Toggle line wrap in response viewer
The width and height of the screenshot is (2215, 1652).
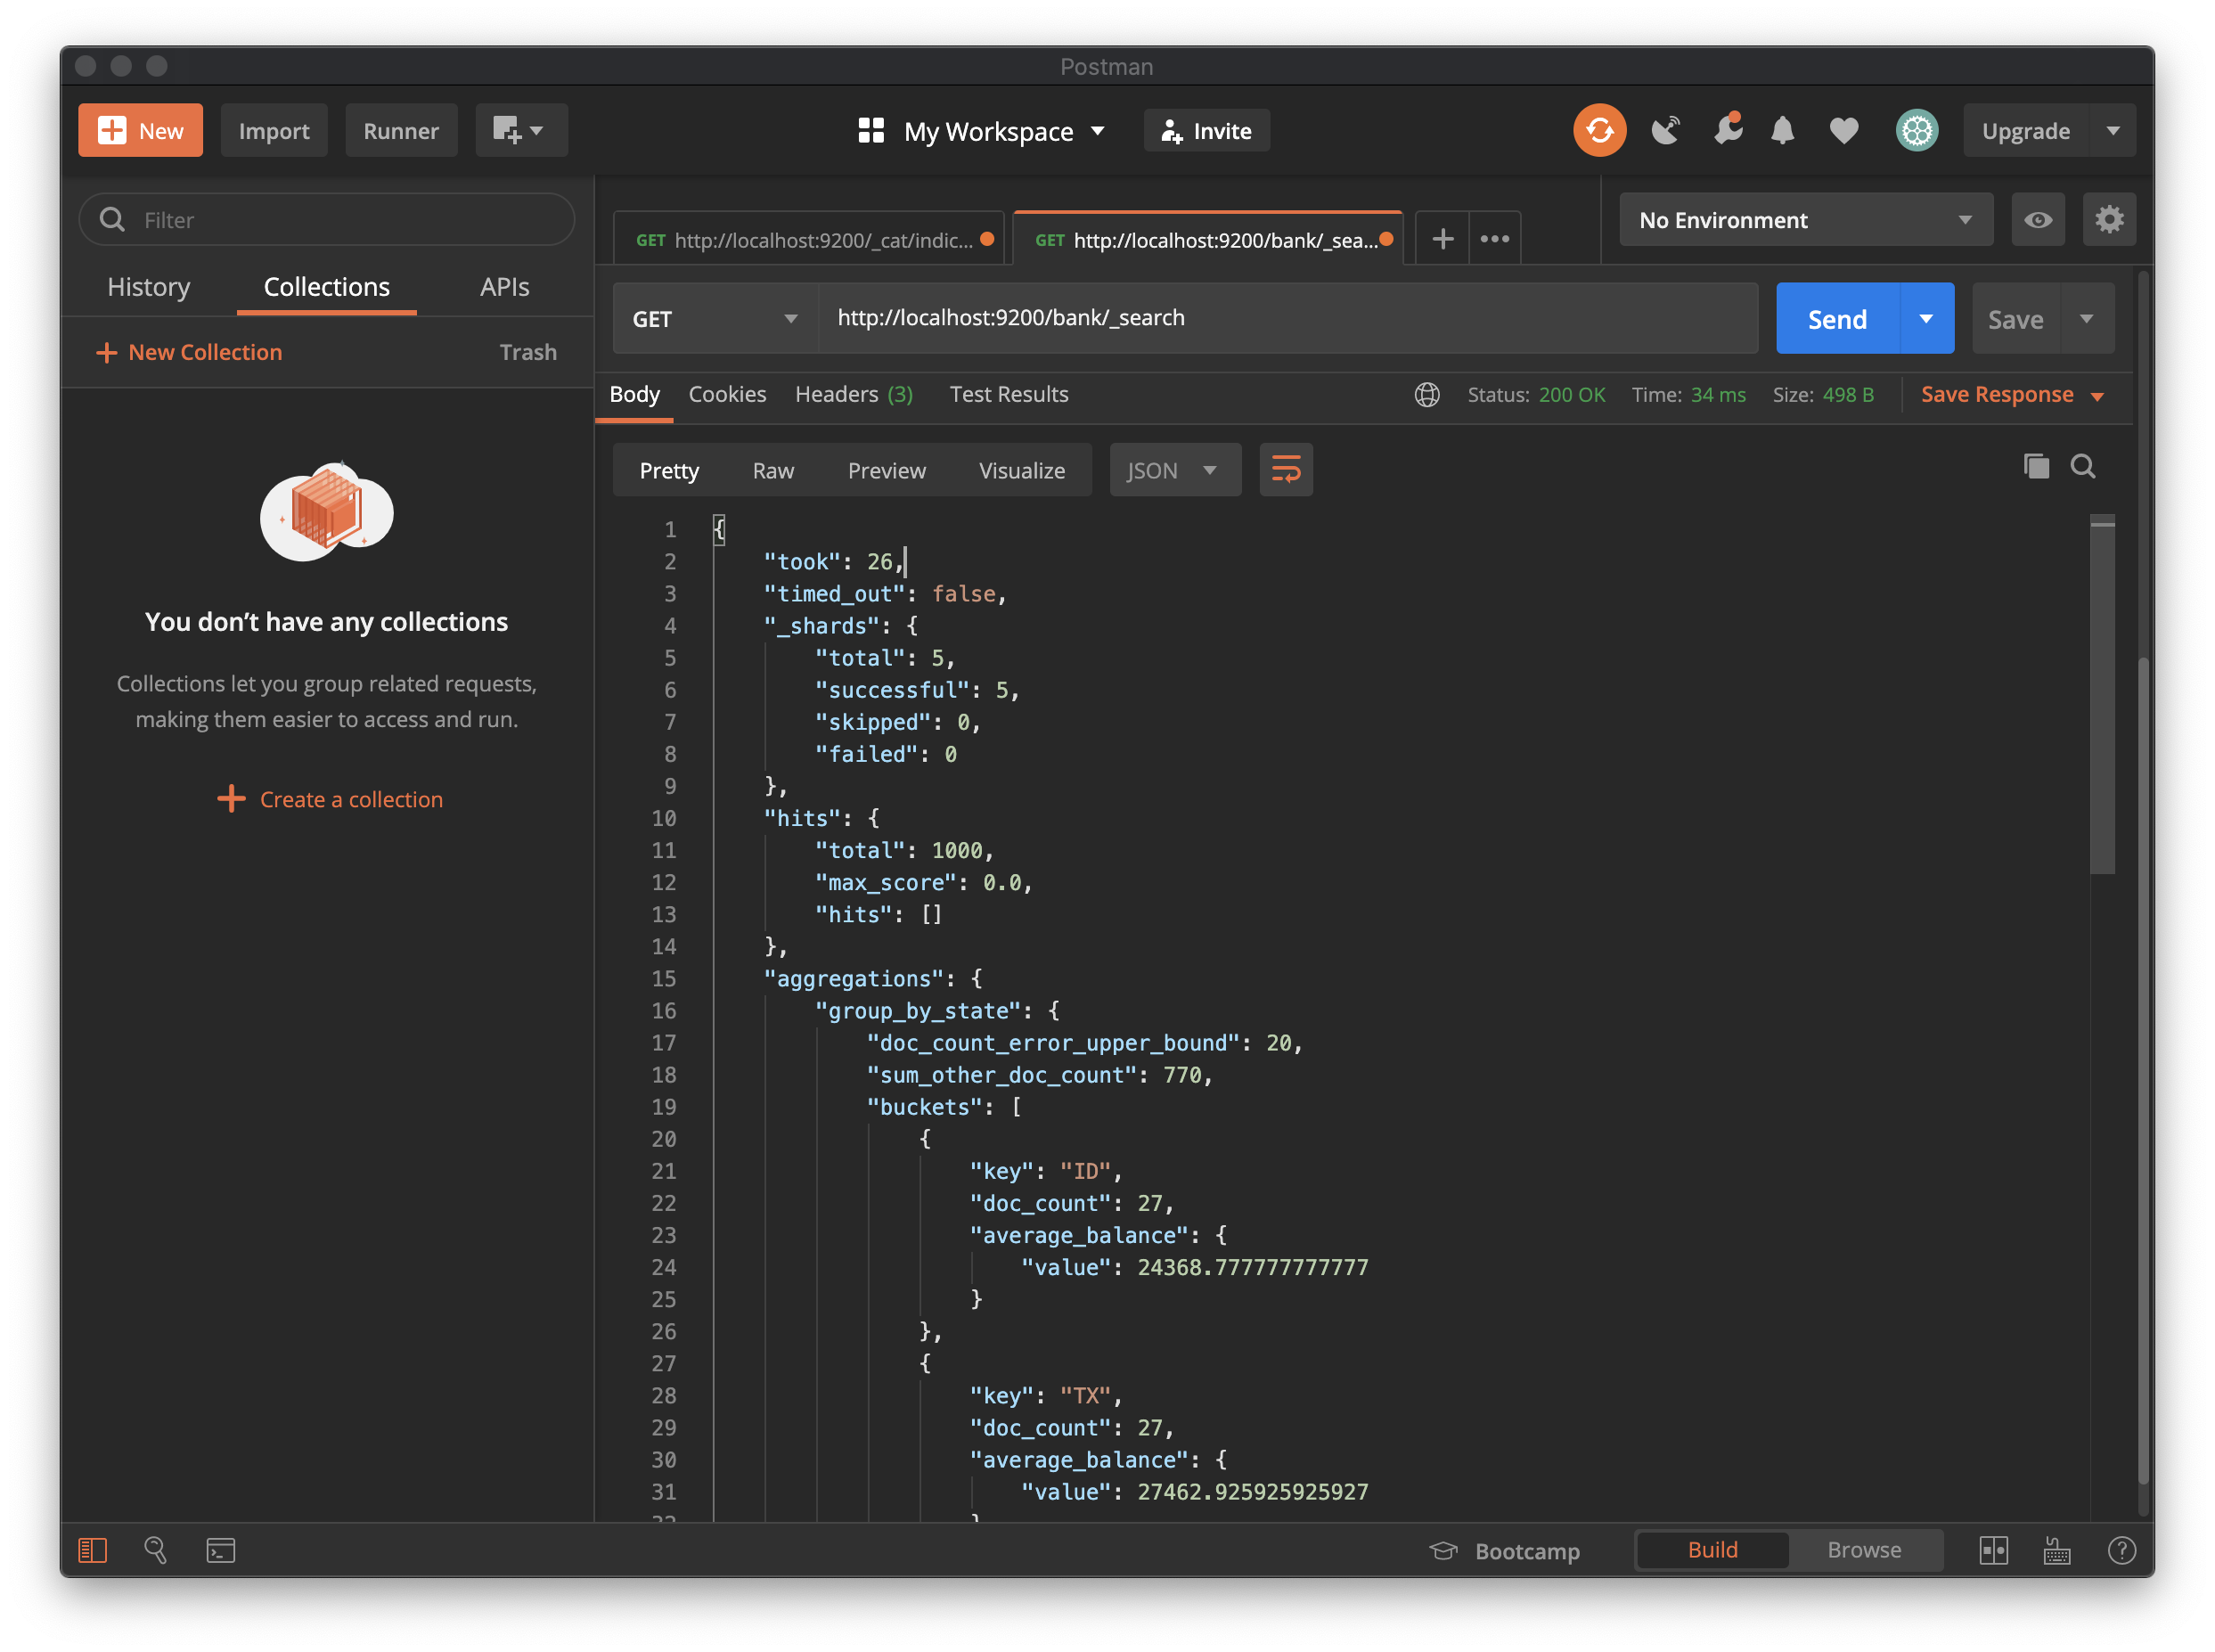(x=1285, y=470)
